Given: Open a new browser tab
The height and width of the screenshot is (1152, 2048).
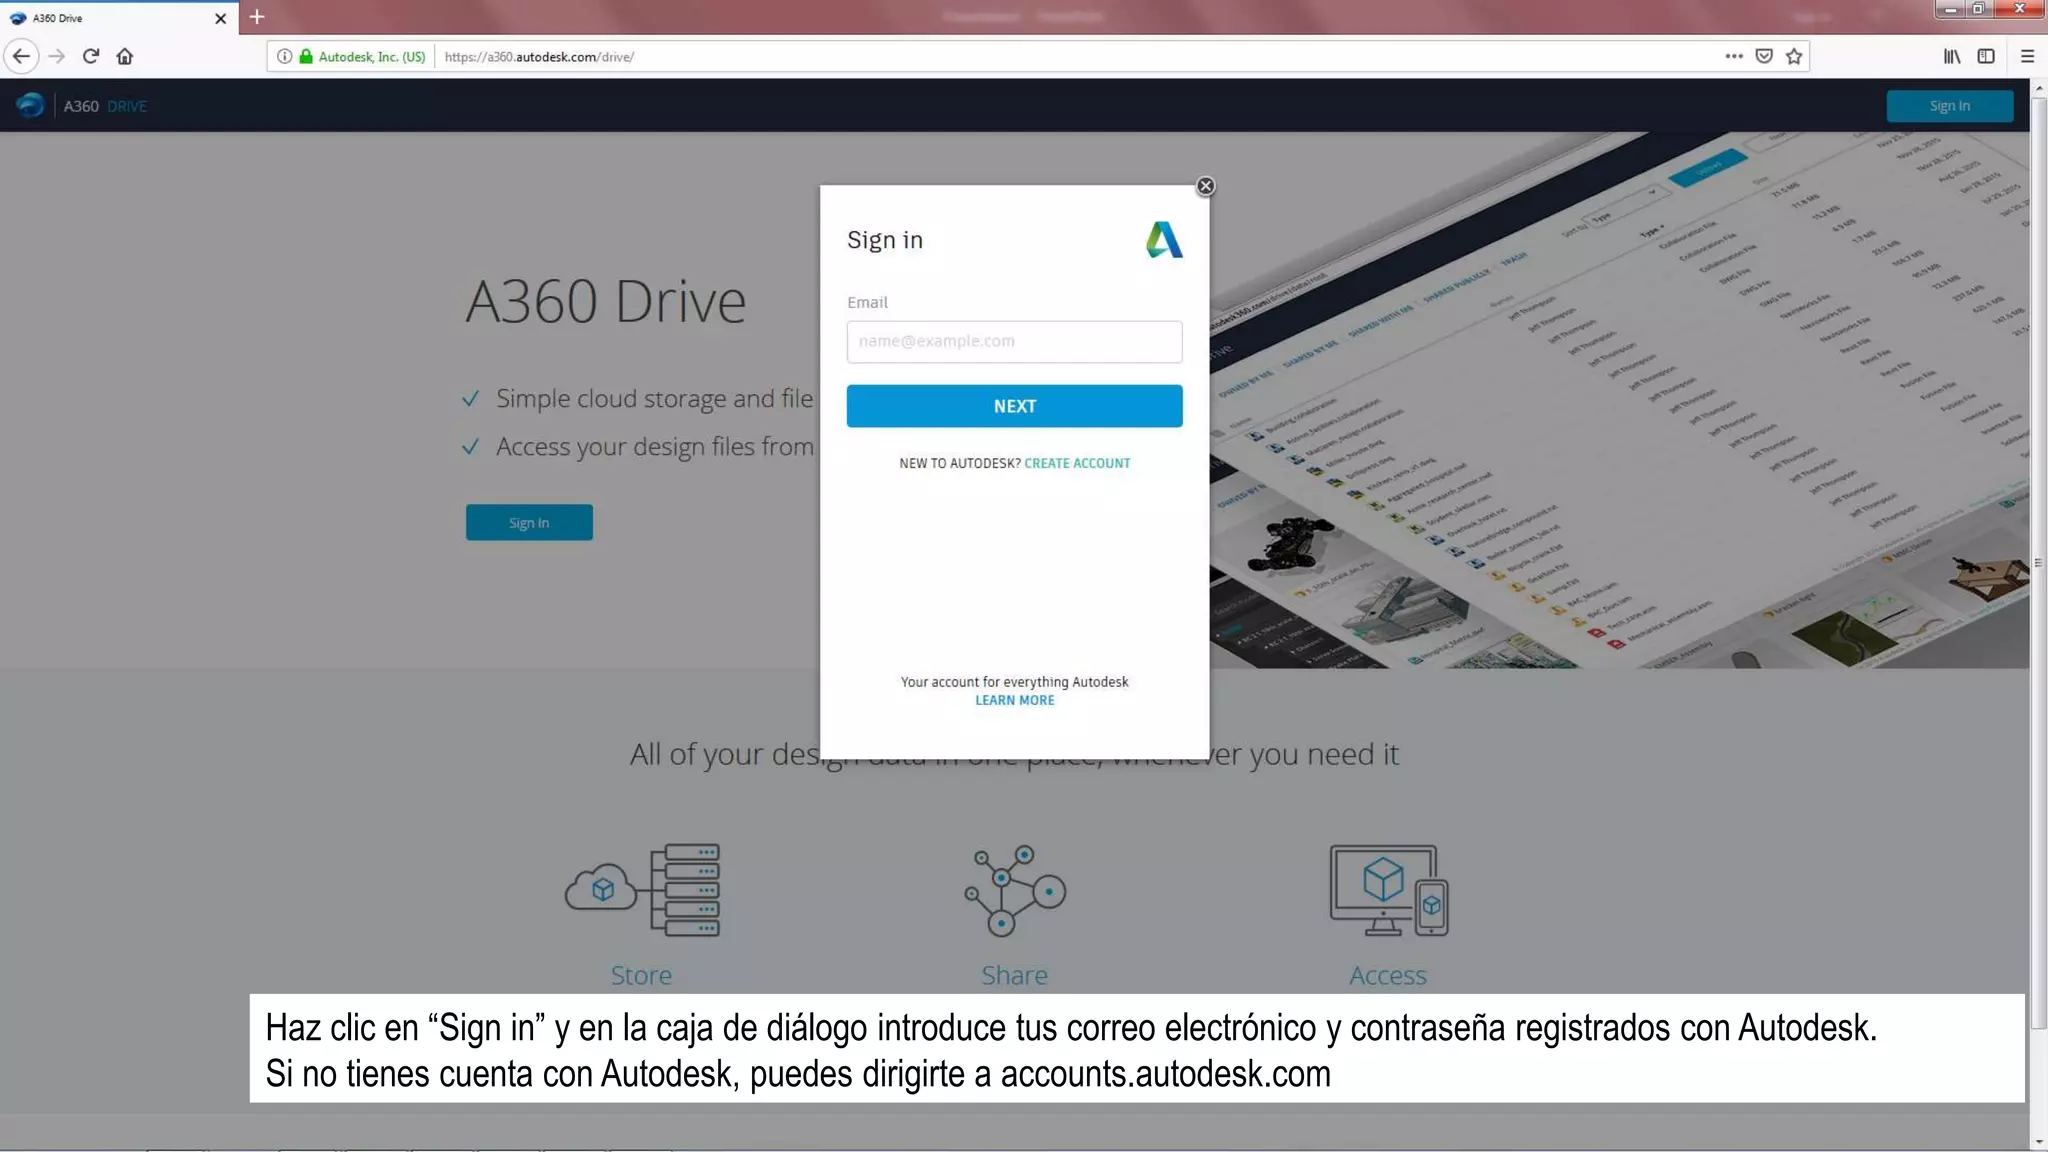Looking at the screenshot, I should tap(257, 17).
